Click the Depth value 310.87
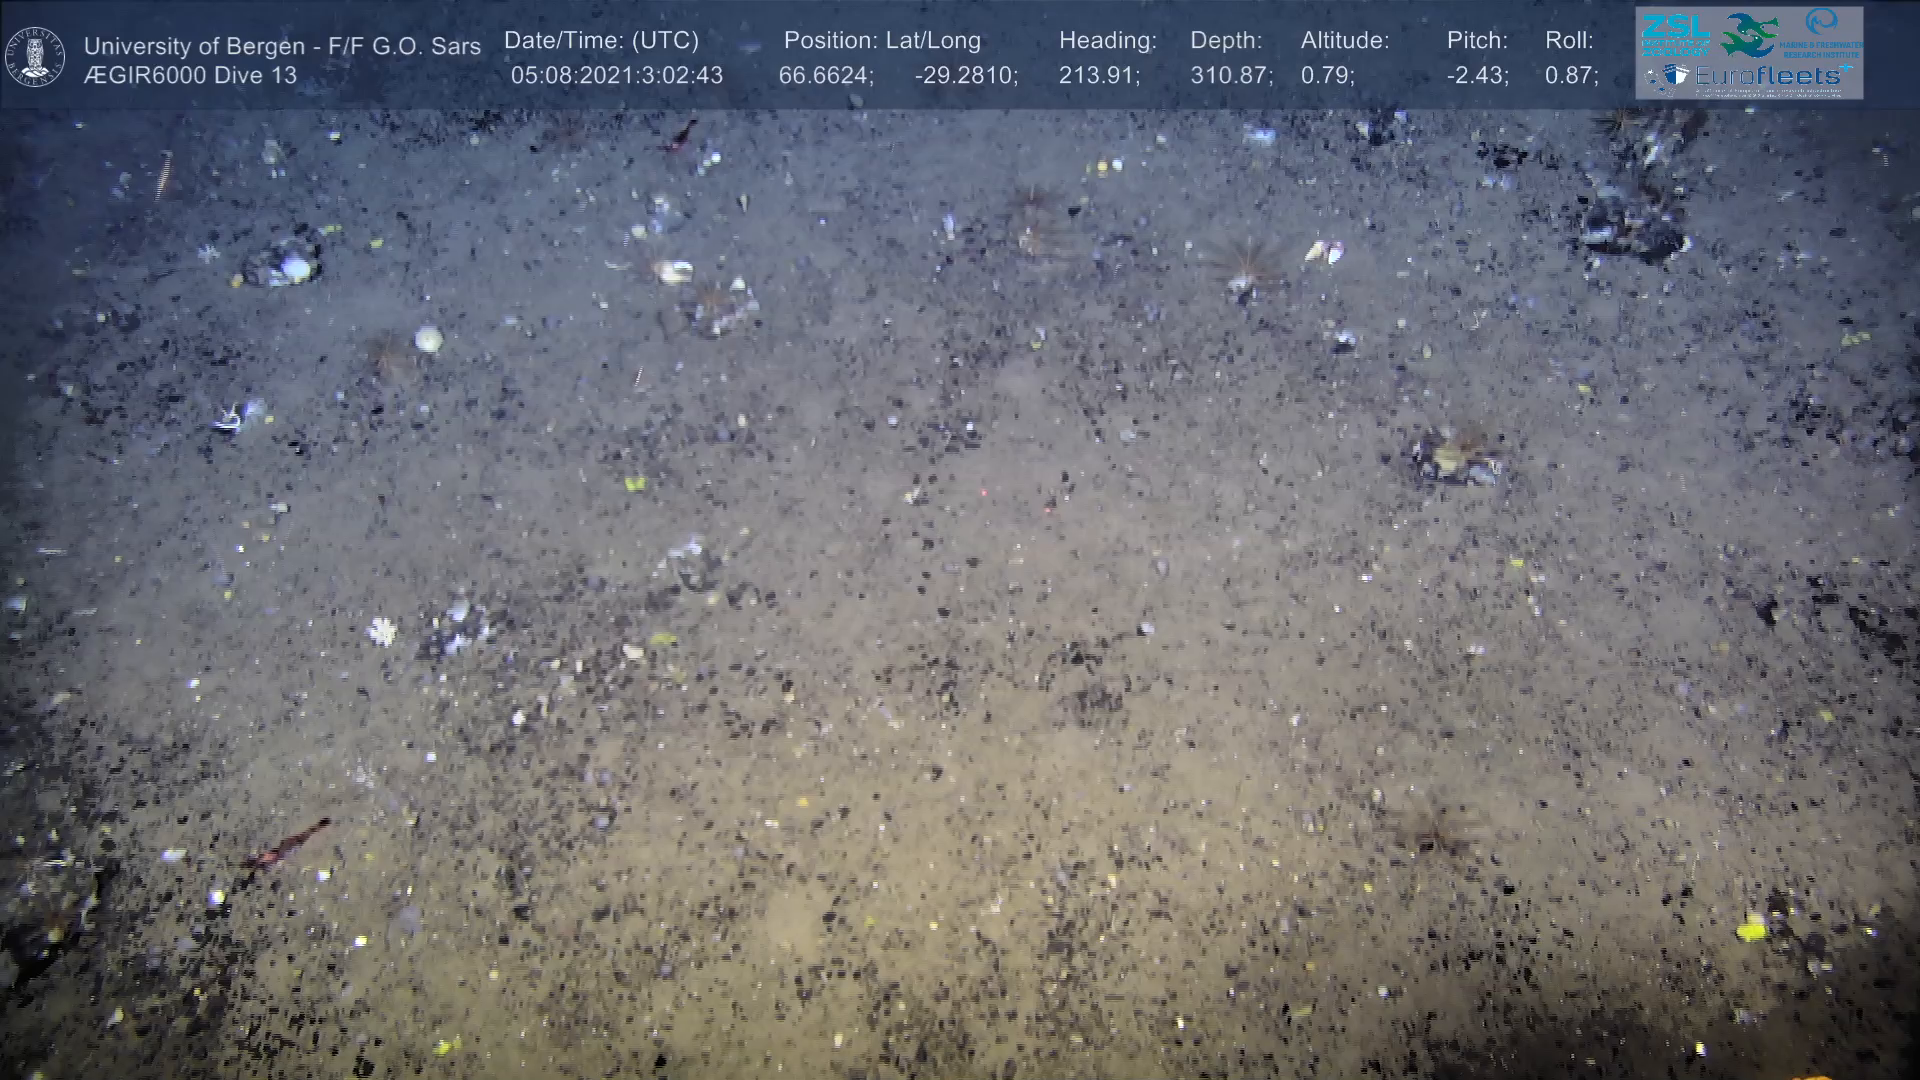This screenshot has height=1080, width=1920. click(x=1230, y=75)
